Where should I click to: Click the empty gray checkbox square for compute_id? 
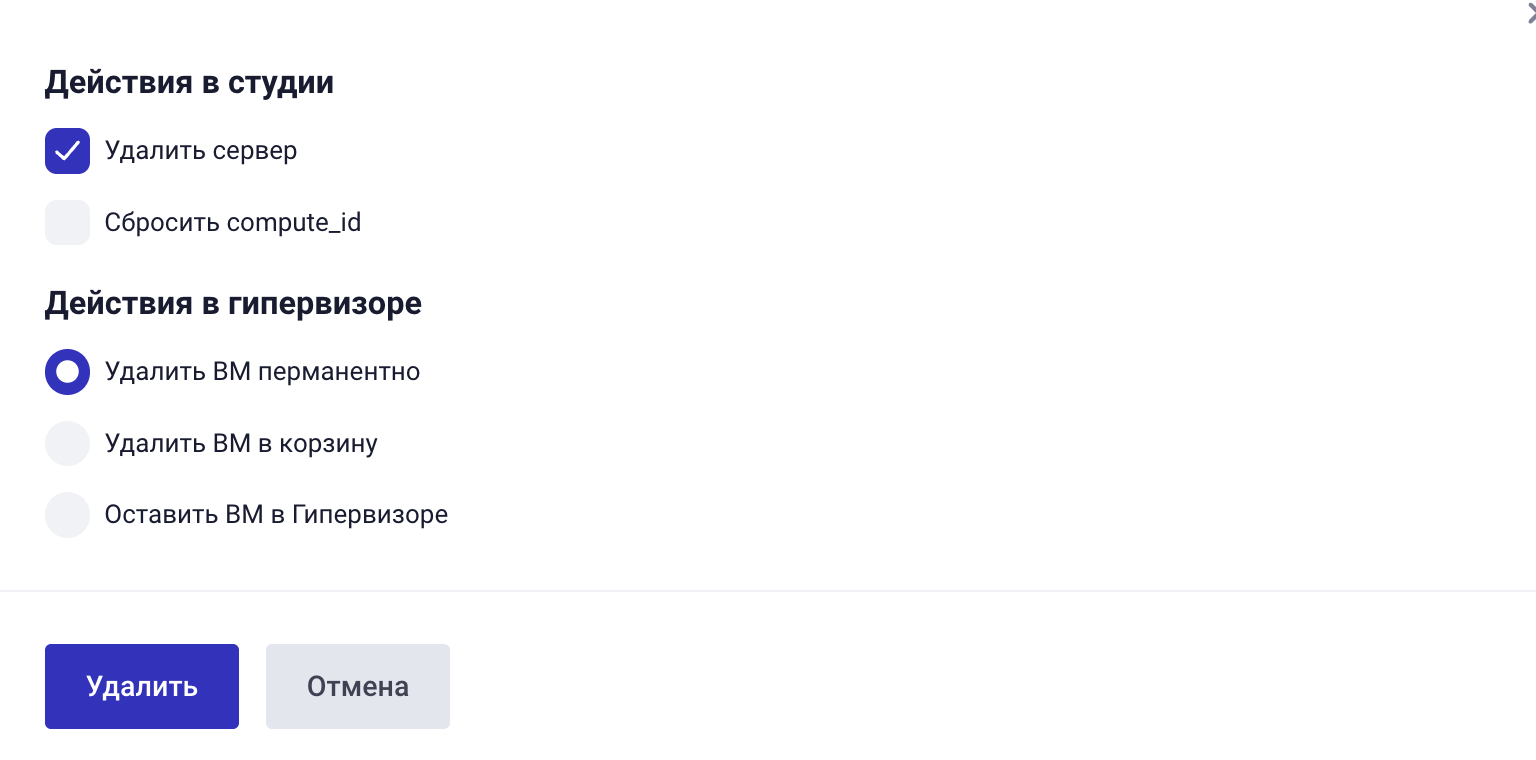tap(67, 222)
